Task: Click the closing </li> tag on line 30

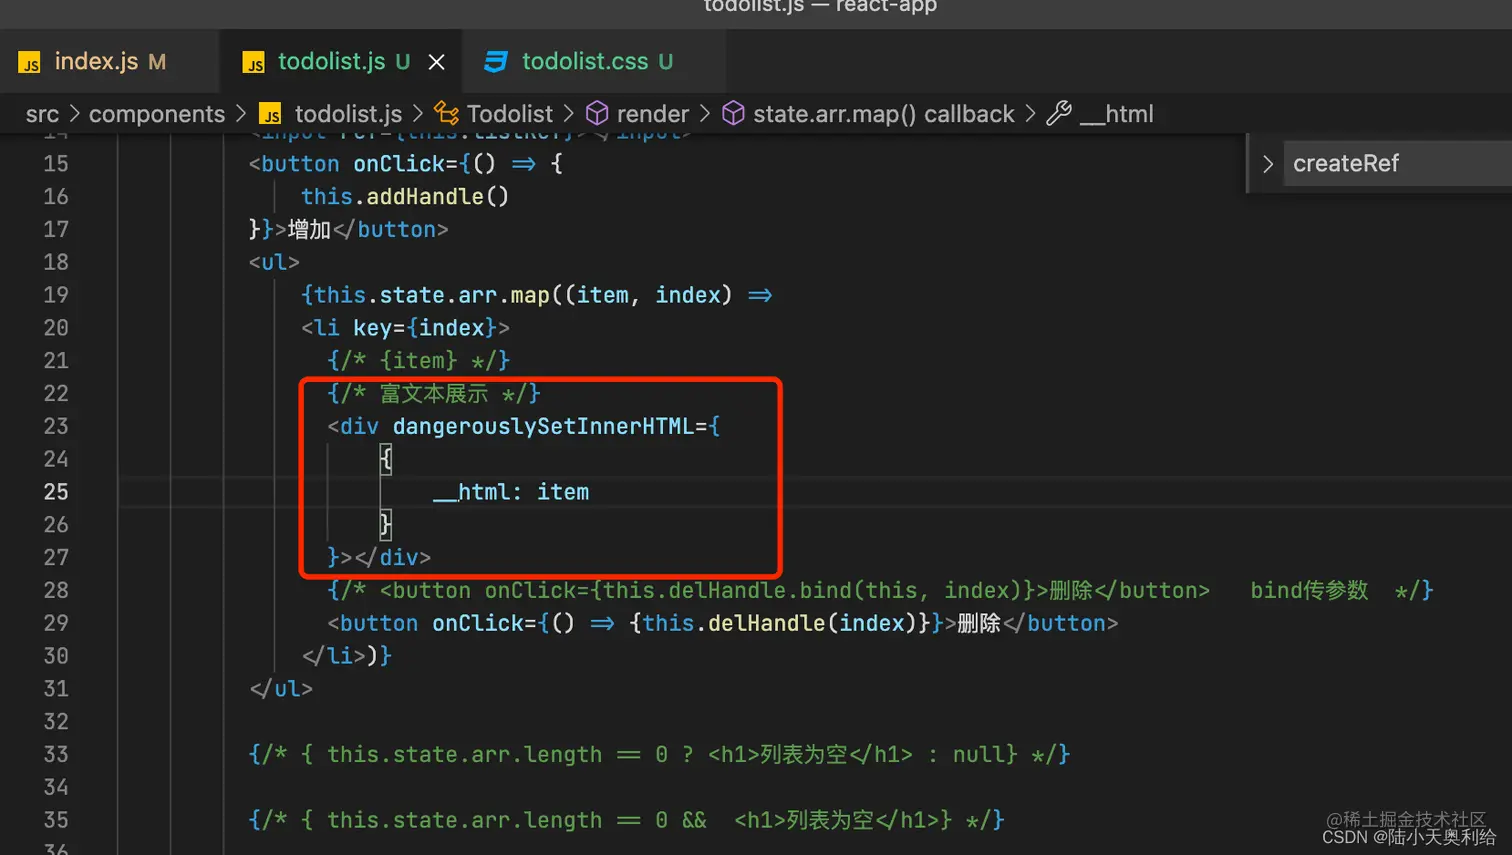Action: tap(333, 656)
